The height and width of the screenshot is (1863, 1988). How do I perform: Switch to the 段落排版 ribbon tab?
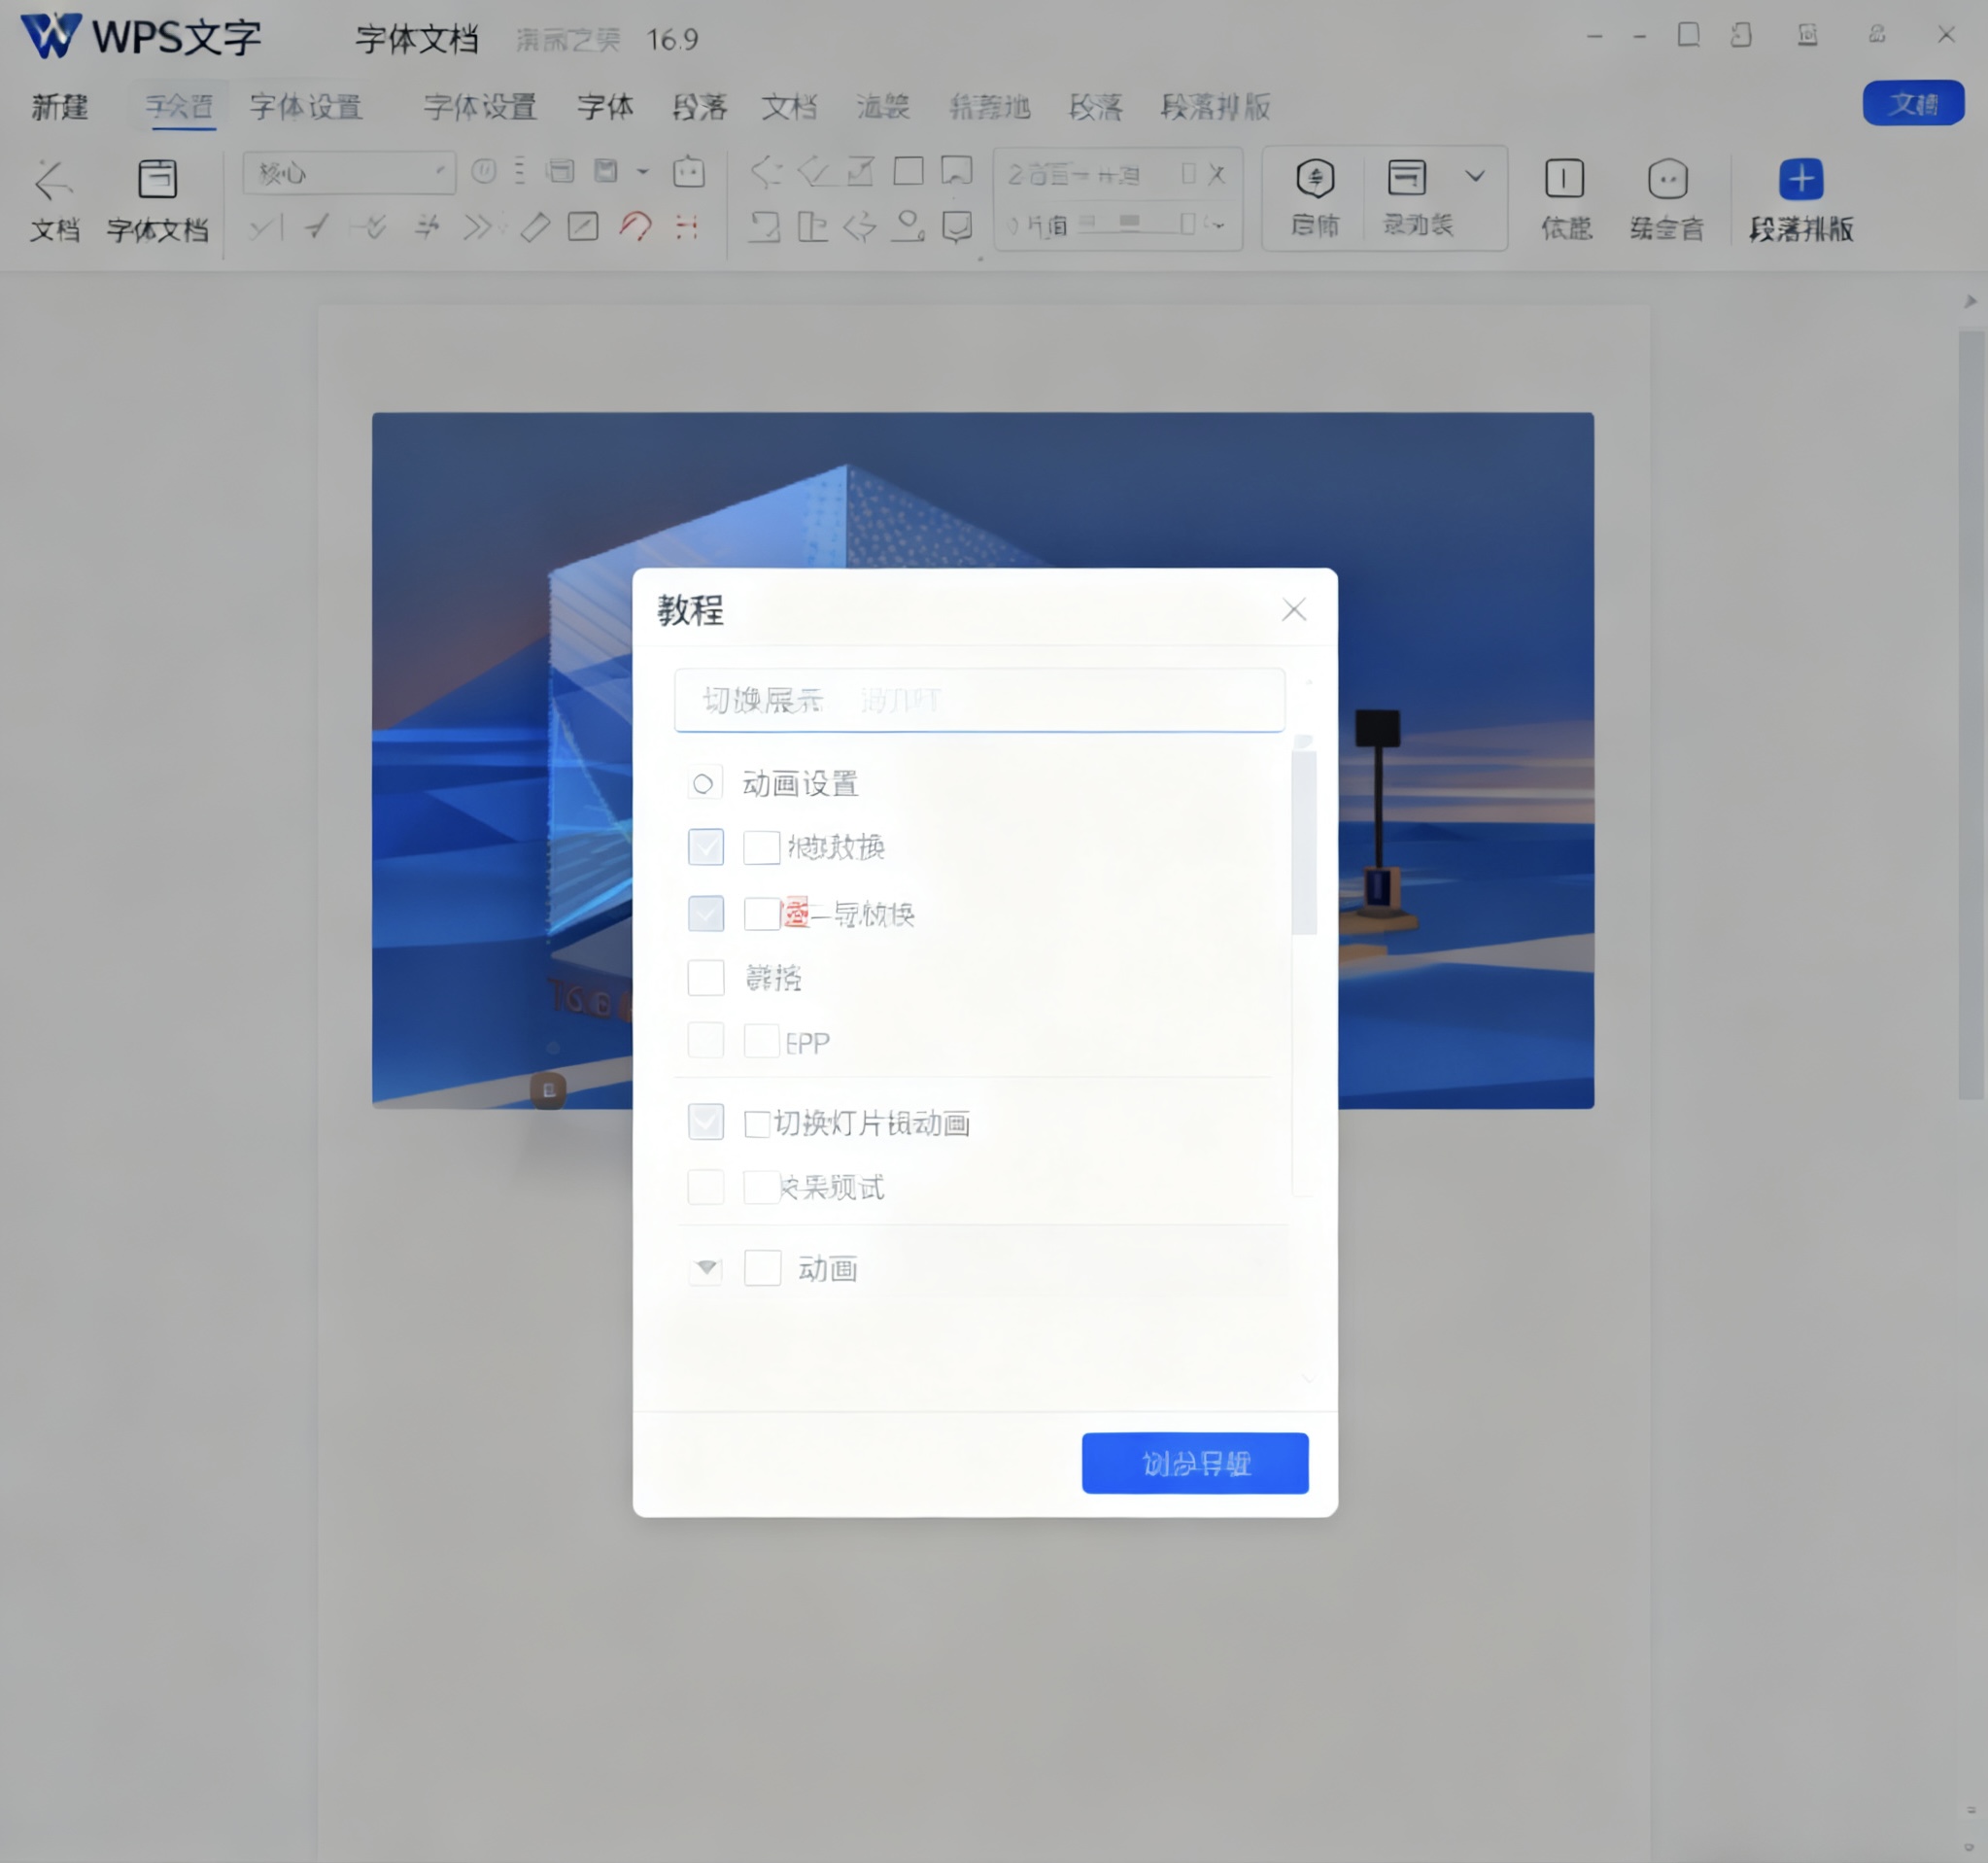click(x=1215, y=107)
